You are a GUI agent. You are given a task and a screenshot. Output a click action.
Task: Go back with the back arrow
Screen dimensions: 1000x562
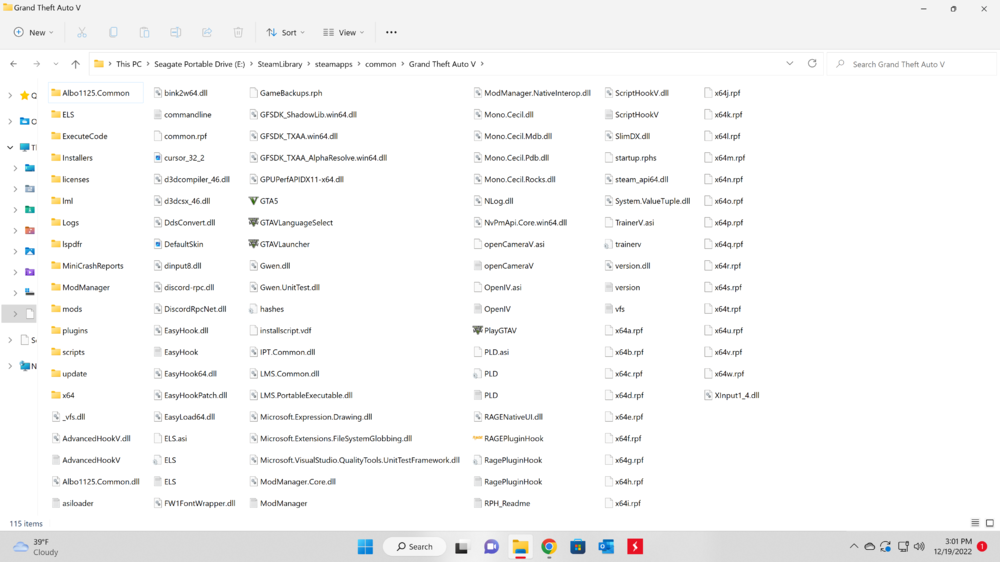click(13, 64)
